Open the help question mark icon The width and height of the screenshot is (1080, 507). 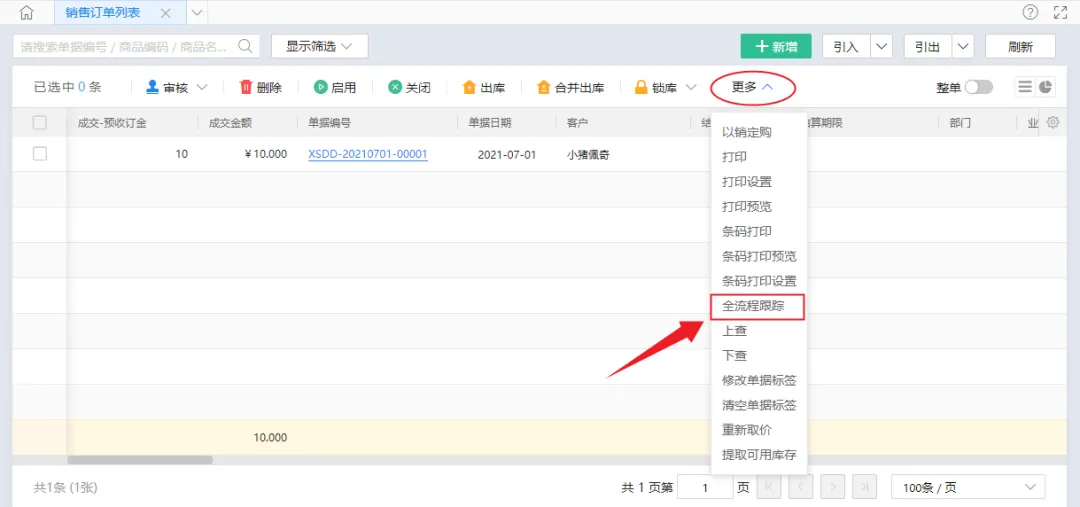point(1030,12)
